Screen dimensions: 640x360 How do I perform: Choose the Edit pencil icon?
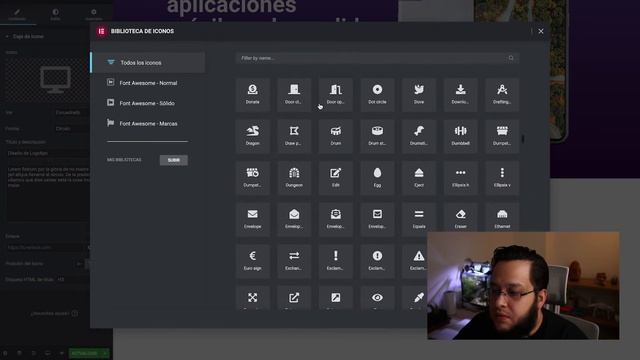pos(336,178)
